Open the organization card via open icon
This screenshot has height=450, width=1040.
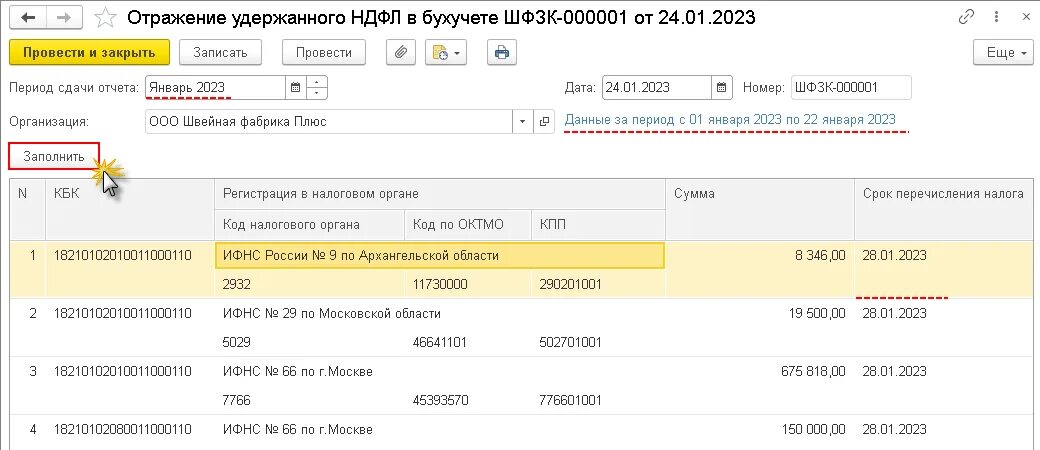pyautogui.click(x=545, y=121)
